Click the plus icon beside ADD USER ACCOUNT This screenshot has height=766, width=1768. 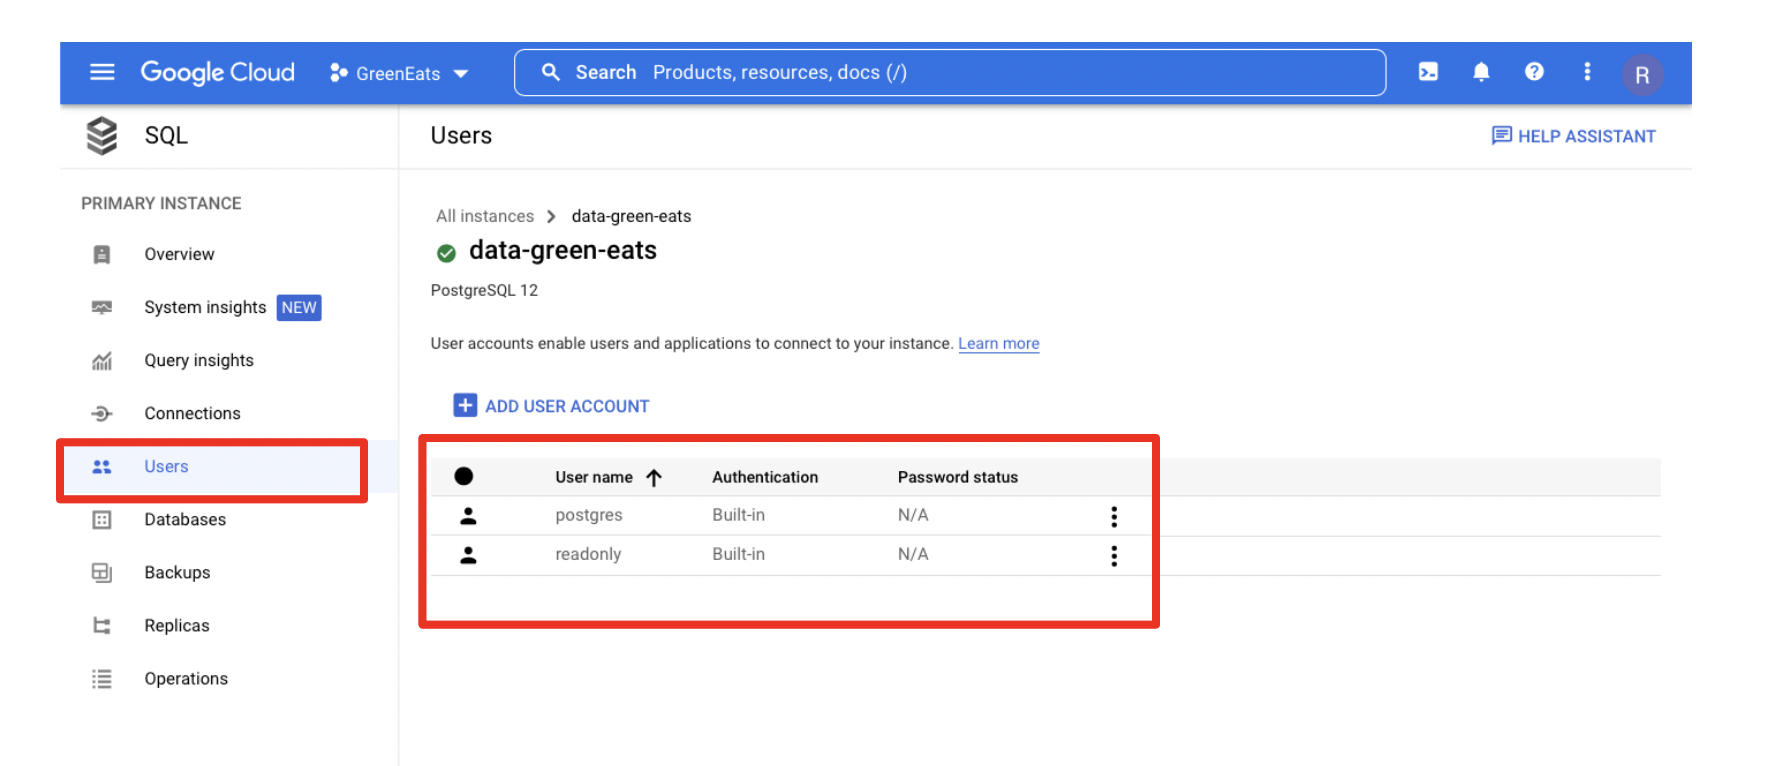point(465,405)
